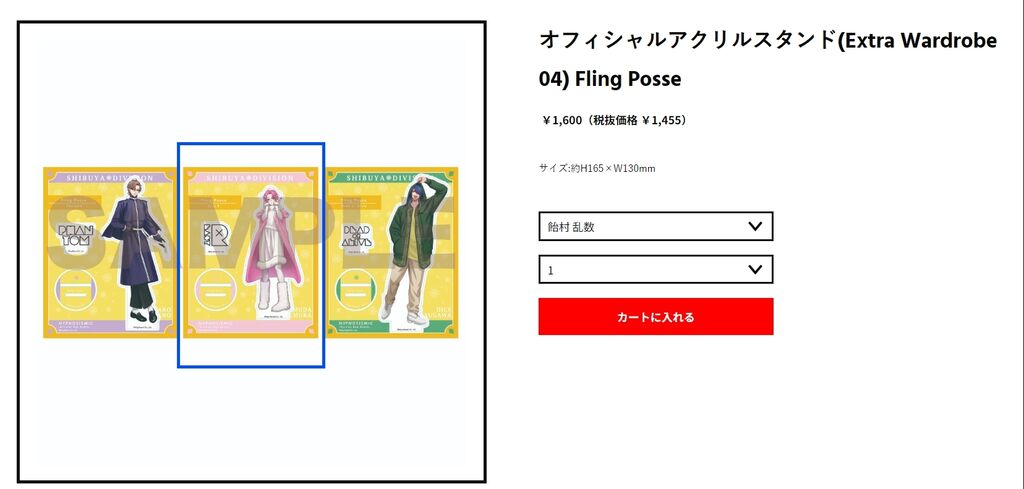This screenshot has height=489, width=1024.
Task: Click the red カートに入れる button
Action: point(656,317)
